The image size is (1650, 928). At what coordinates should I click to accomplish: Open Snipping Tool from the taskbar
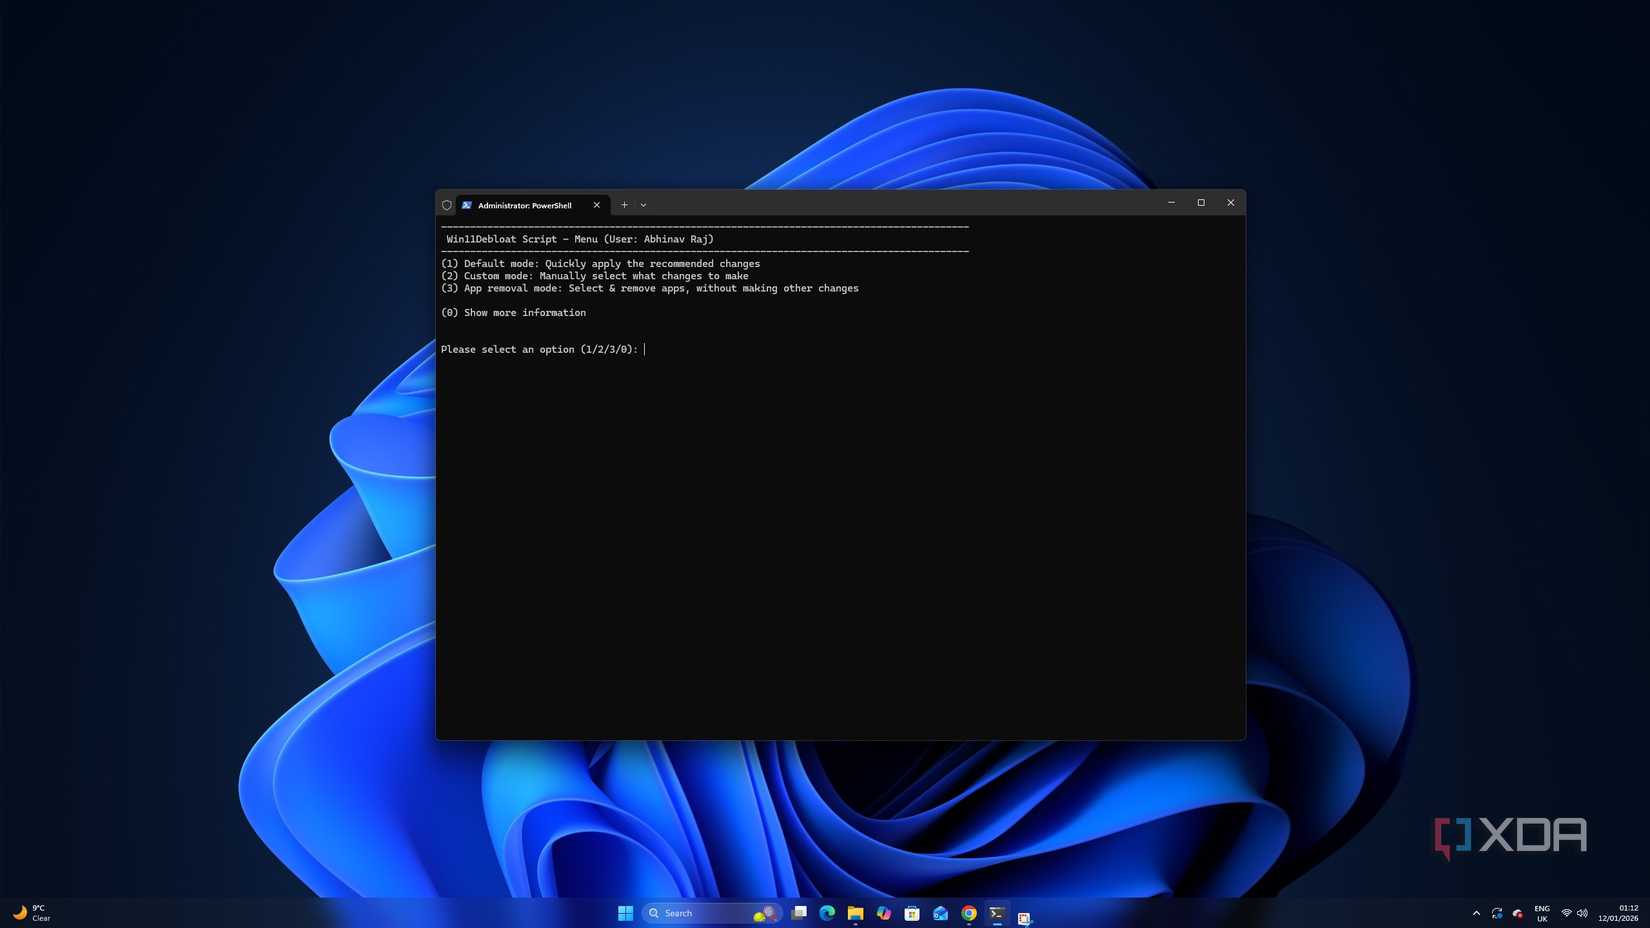tap(1025, 917)
